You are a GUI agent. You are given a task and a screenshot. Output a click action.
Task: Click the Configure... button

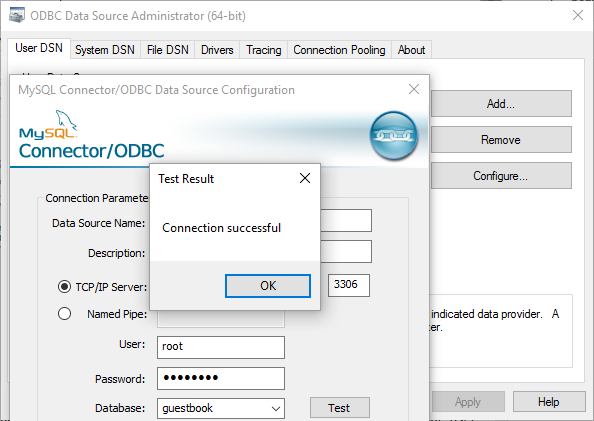pyautogui.click(x=501, y=176)
